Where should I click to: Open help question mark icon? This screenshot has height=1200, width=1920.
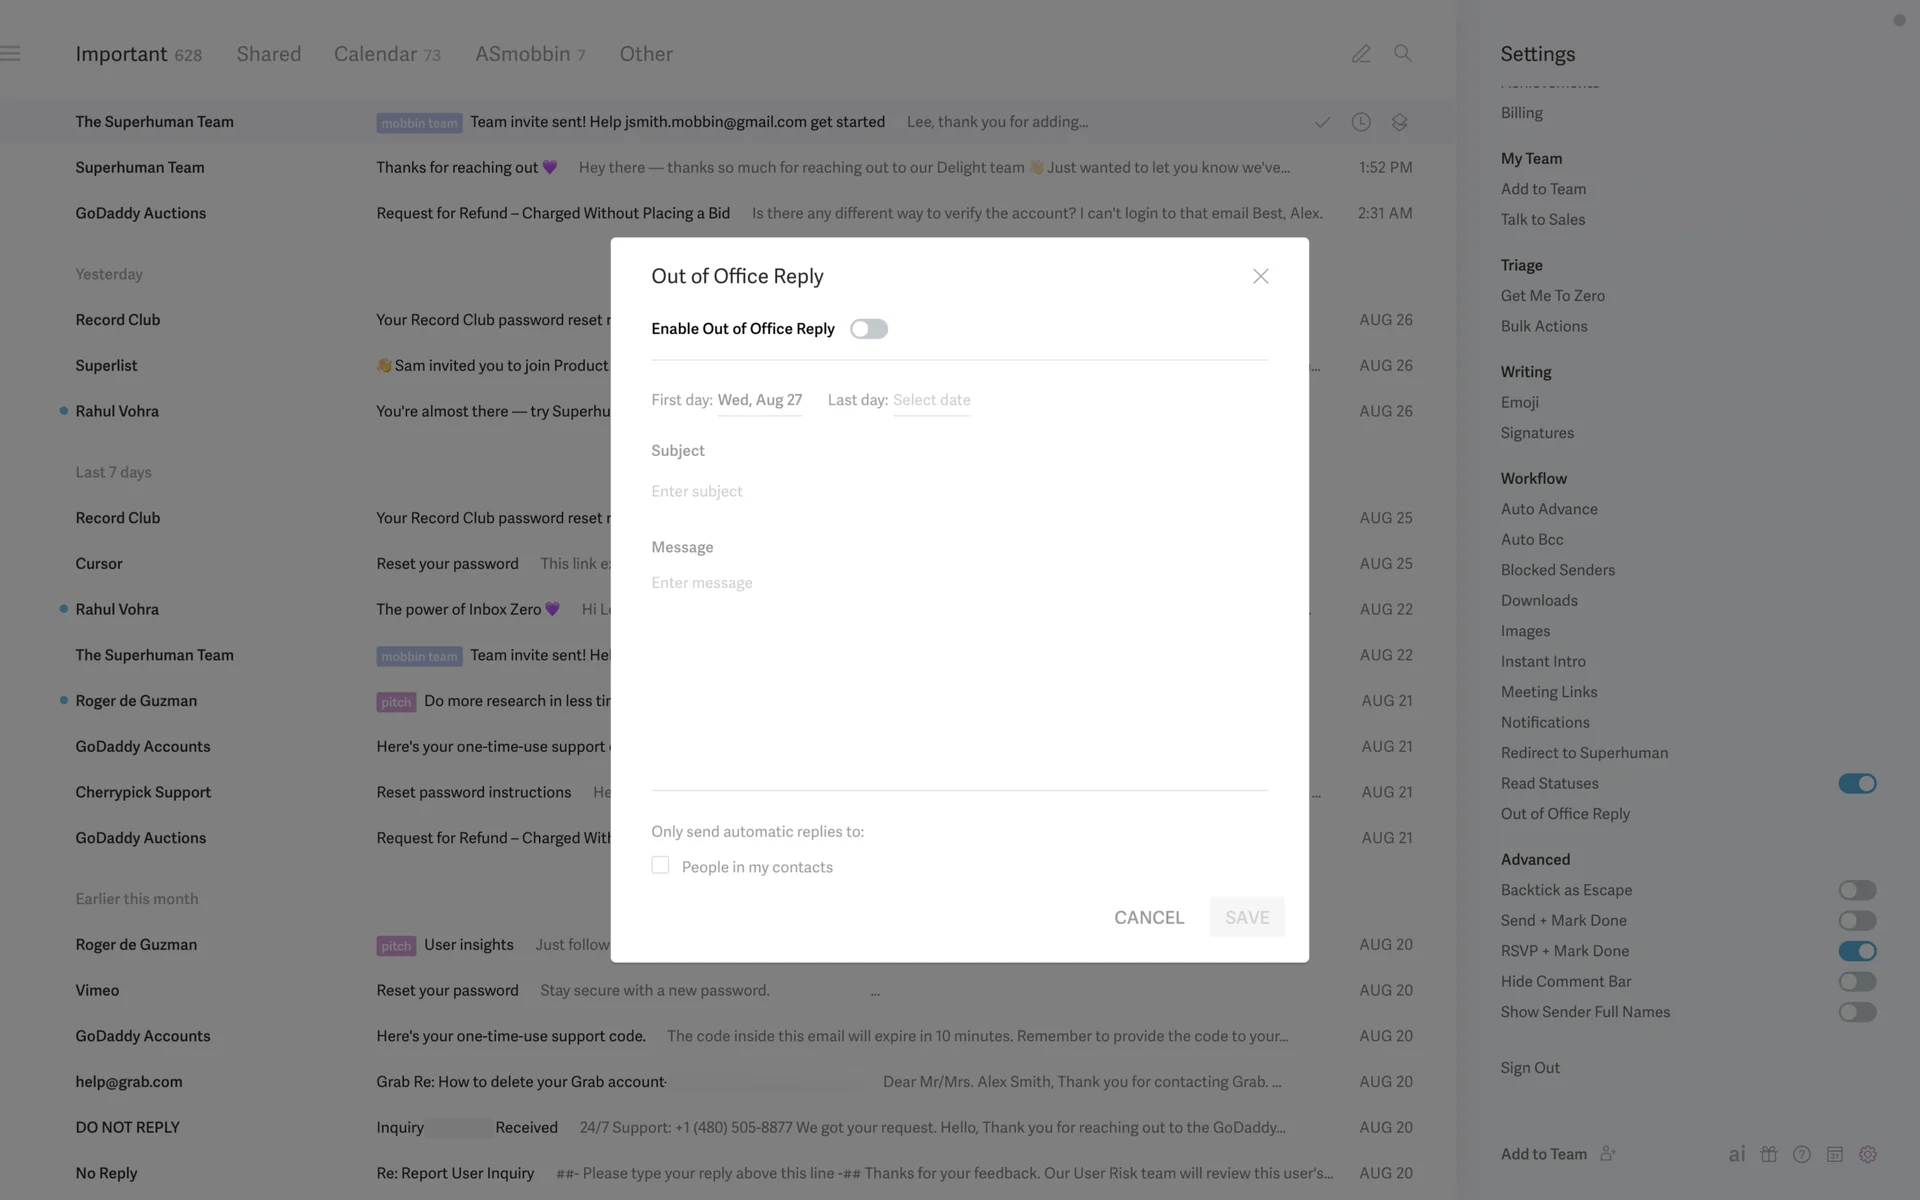click(x=1802, y=1154)
